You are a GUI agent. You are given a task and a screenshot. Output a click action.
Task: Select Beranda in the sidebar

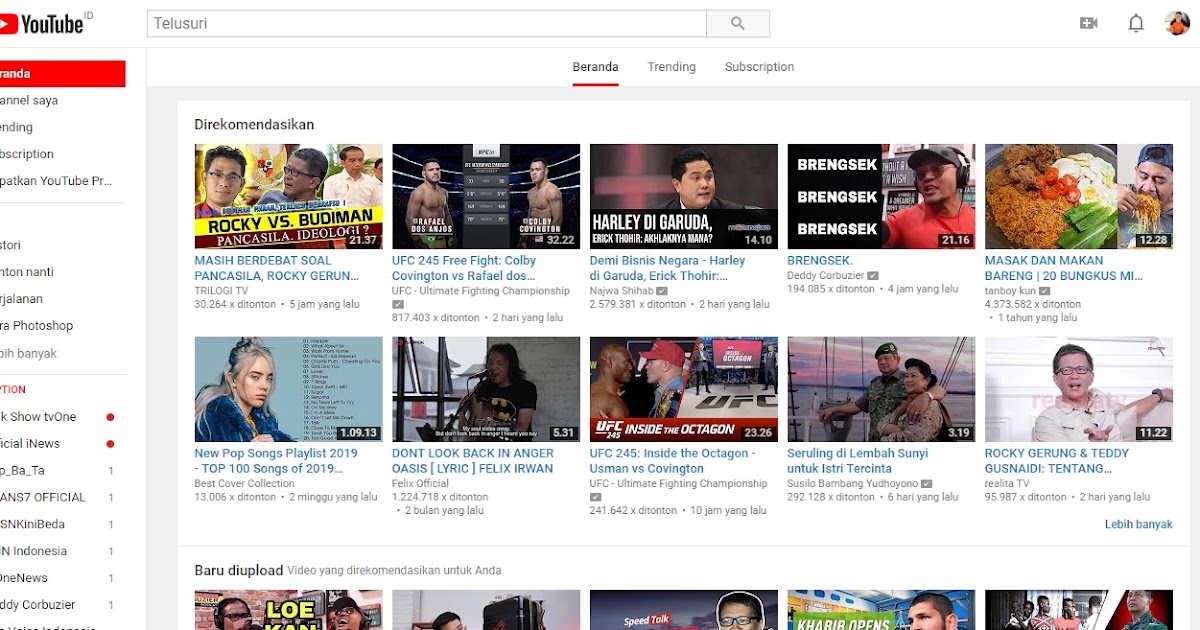62,74
